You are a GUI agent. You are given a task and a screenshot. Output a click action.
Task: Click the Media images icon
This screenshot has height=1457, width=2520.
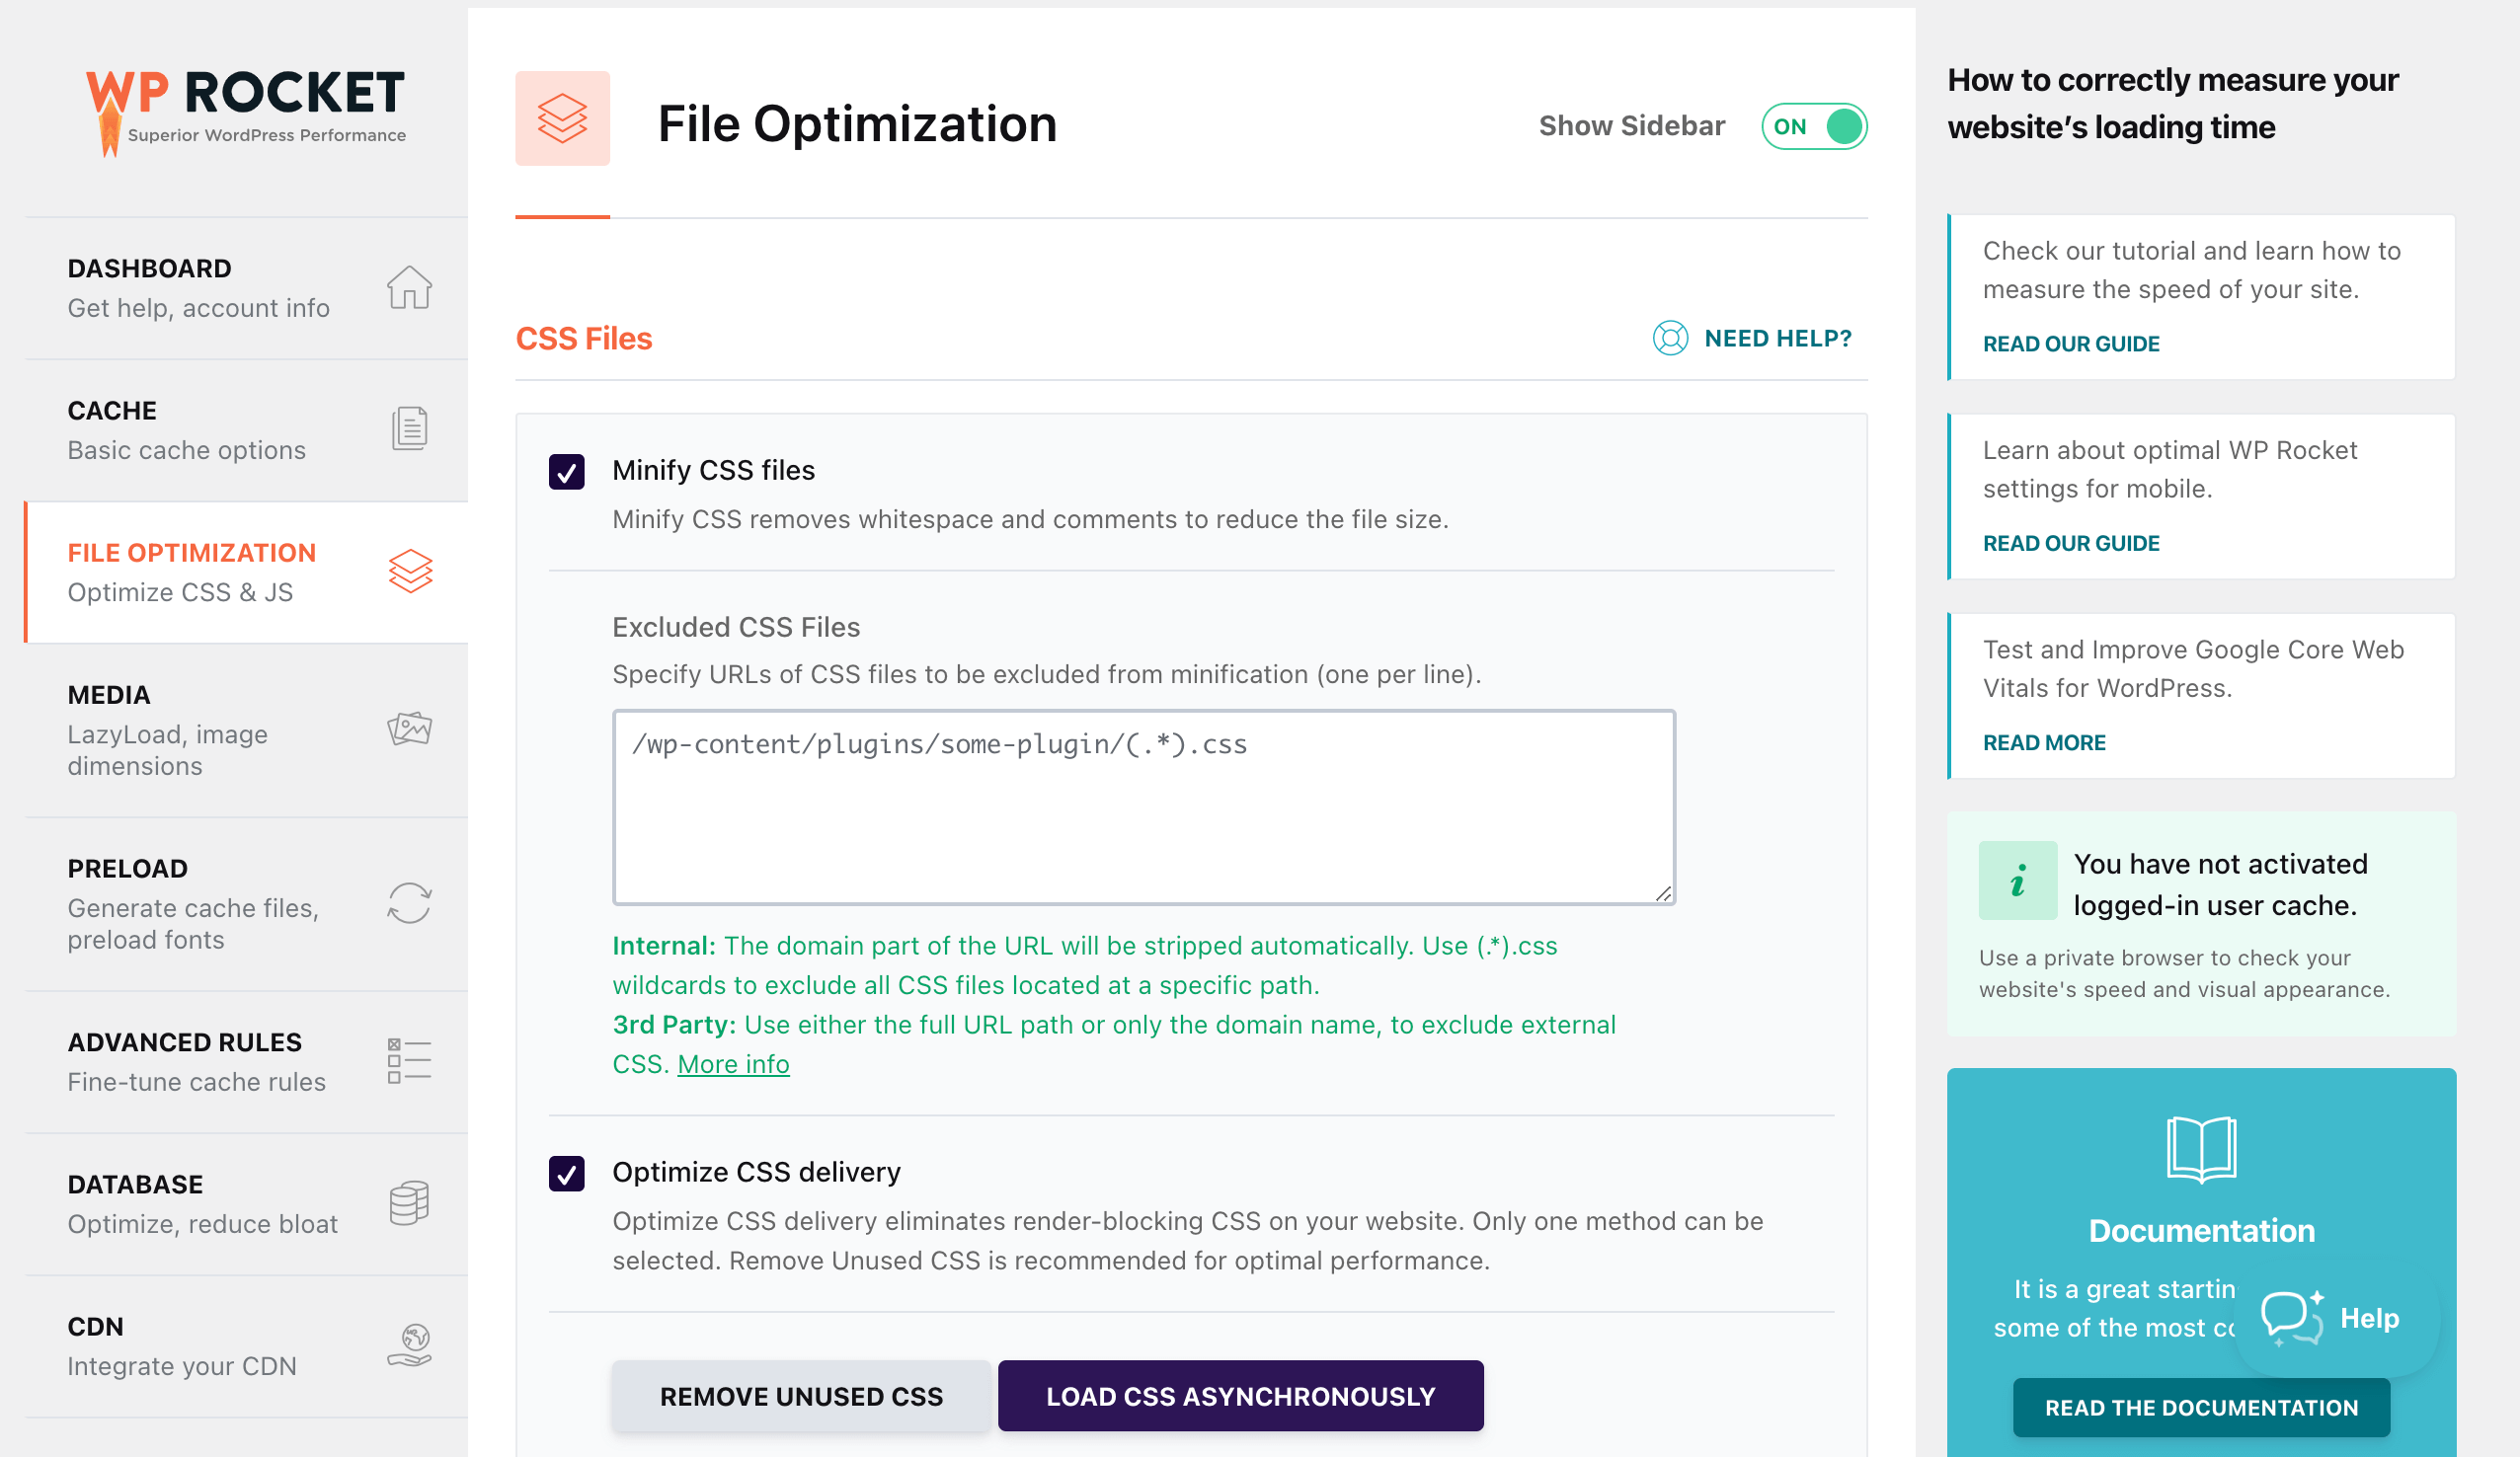point(409,729)
